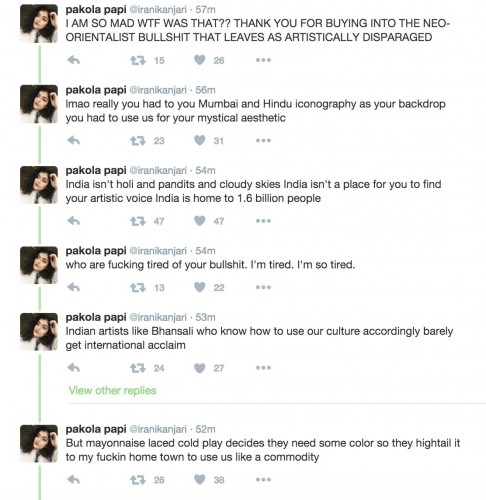This screenshot has width=486, height=500.
Task: Reply to the Bhansali tweet
Action: click(x=73, y=368)
